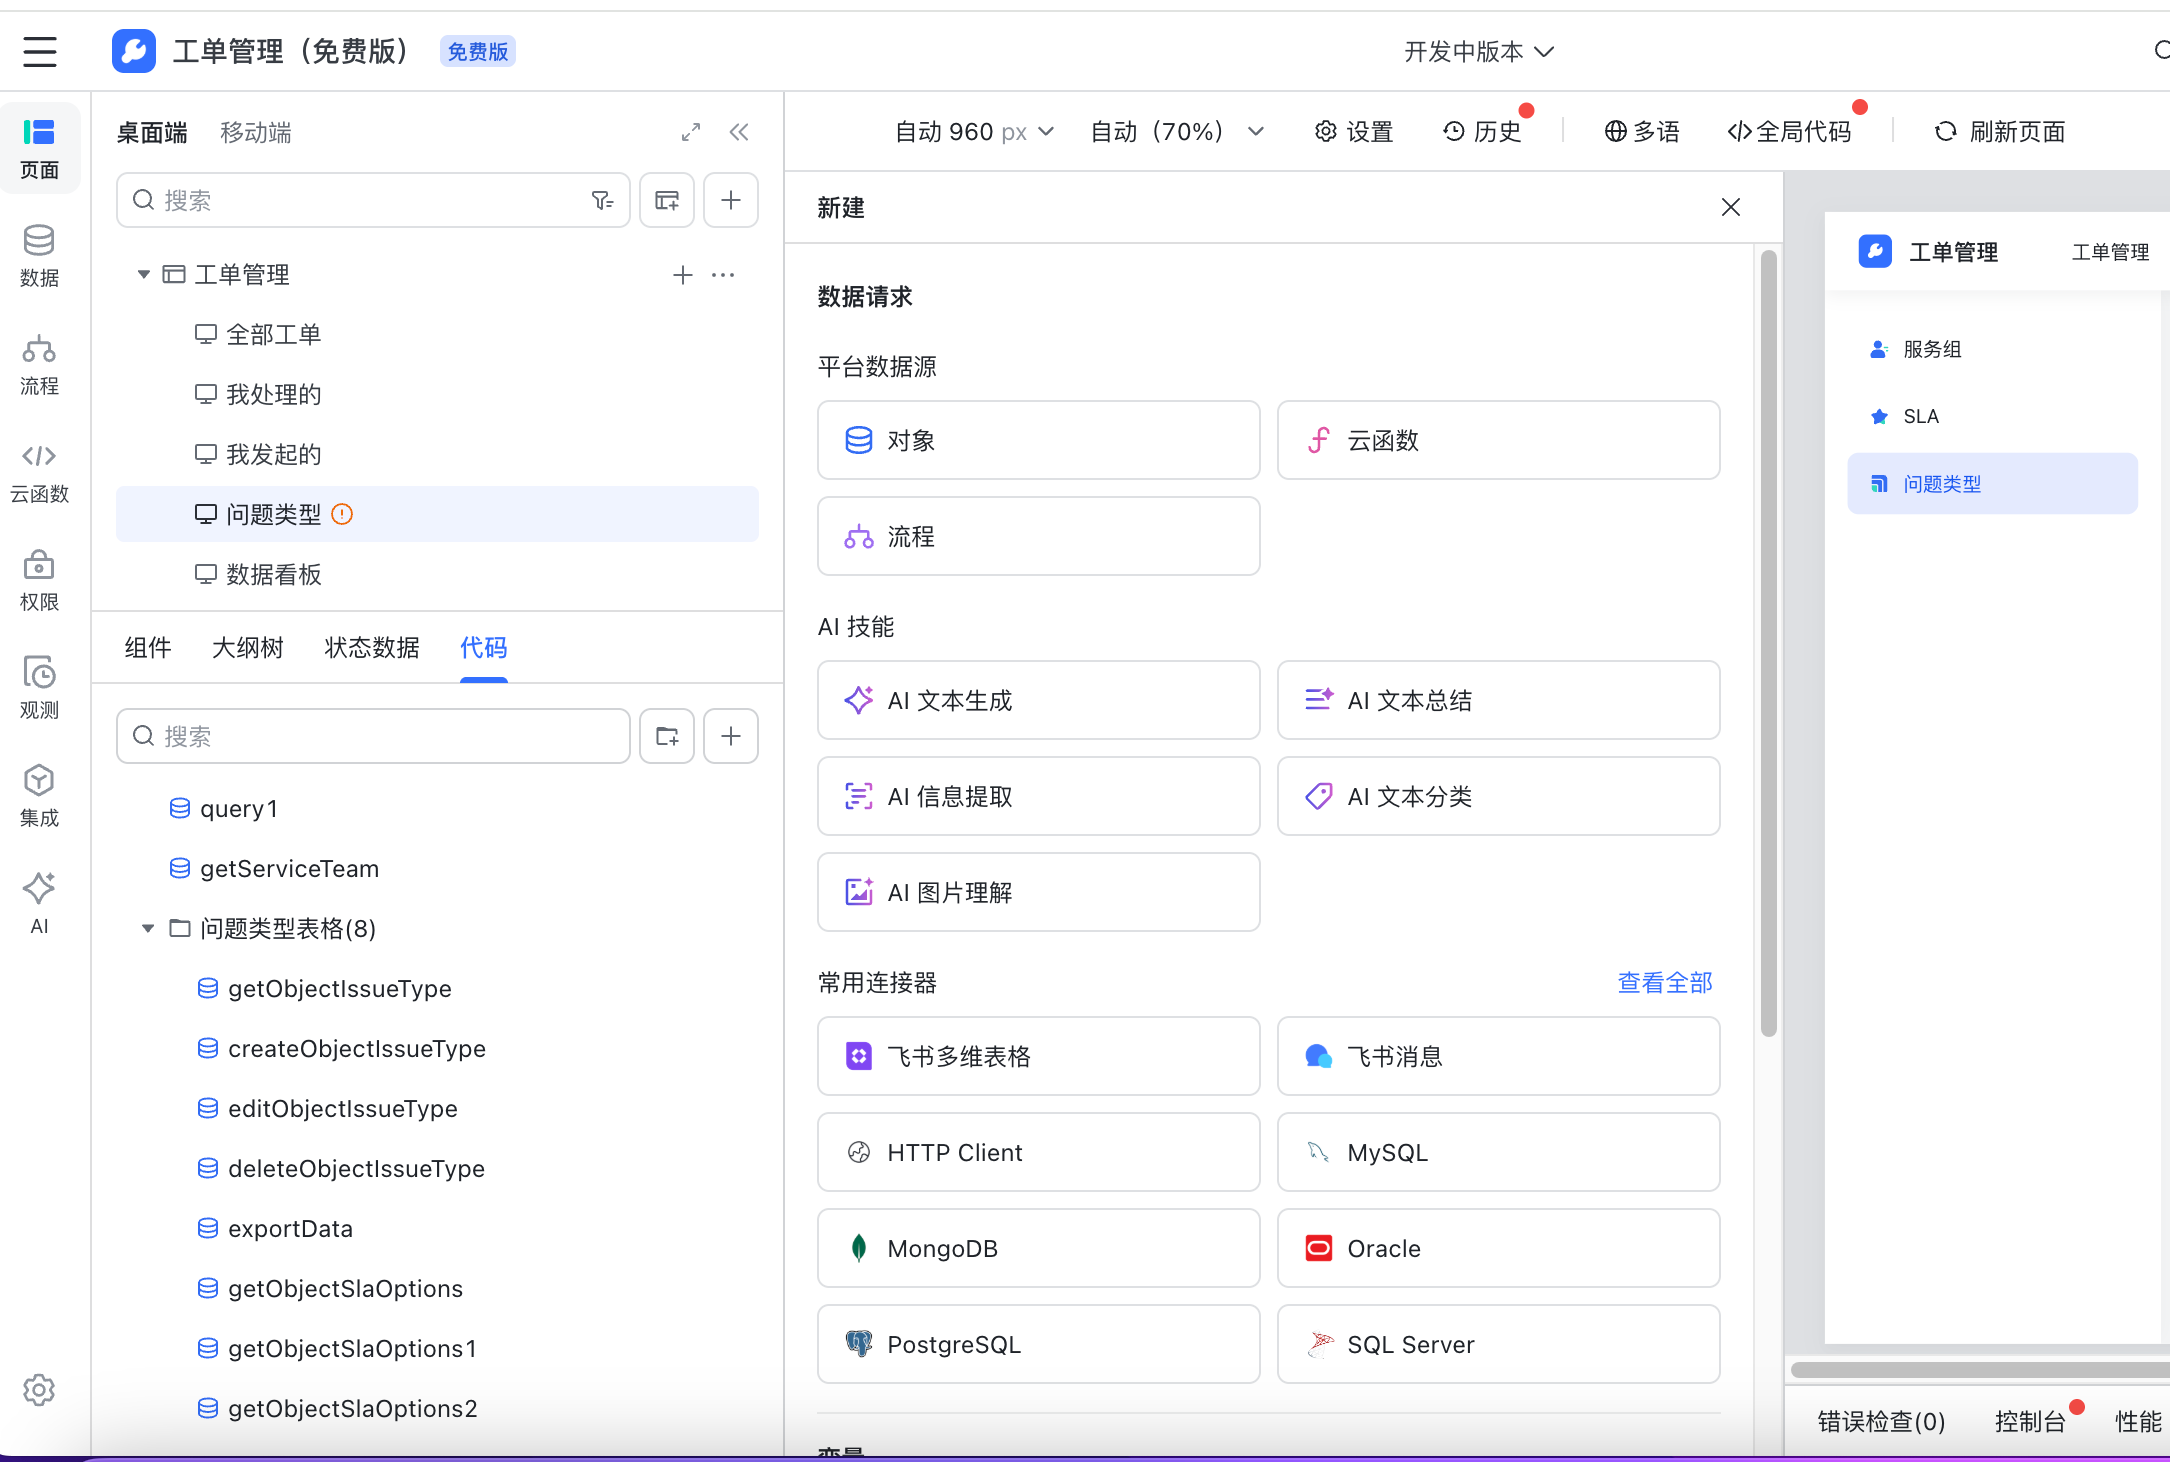
Task: Collapse the 问题类型表格(8) folder
Action: [x=148, y=928]
